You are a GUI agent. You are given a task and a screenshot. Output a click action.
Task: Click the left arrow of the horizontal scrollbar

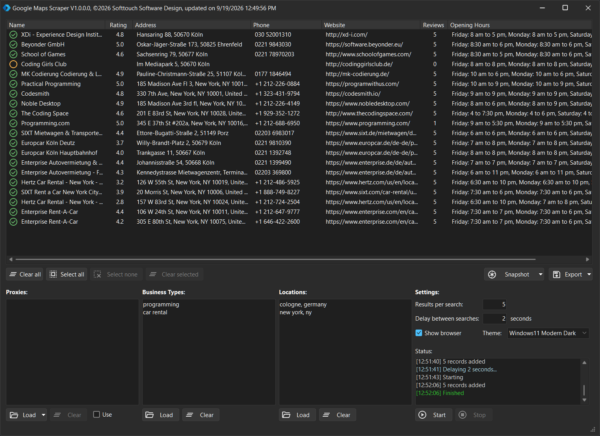(x=11, y=260)
